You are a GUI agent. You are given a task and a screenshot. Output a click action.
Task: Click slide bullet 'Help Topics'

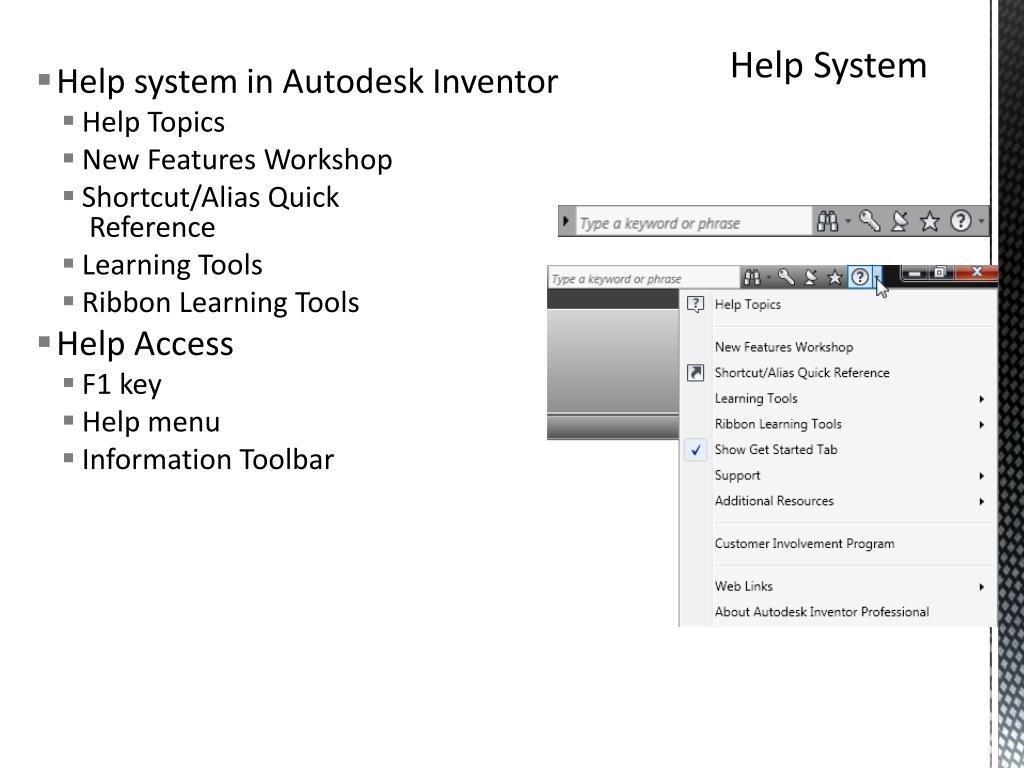(153, 123)
